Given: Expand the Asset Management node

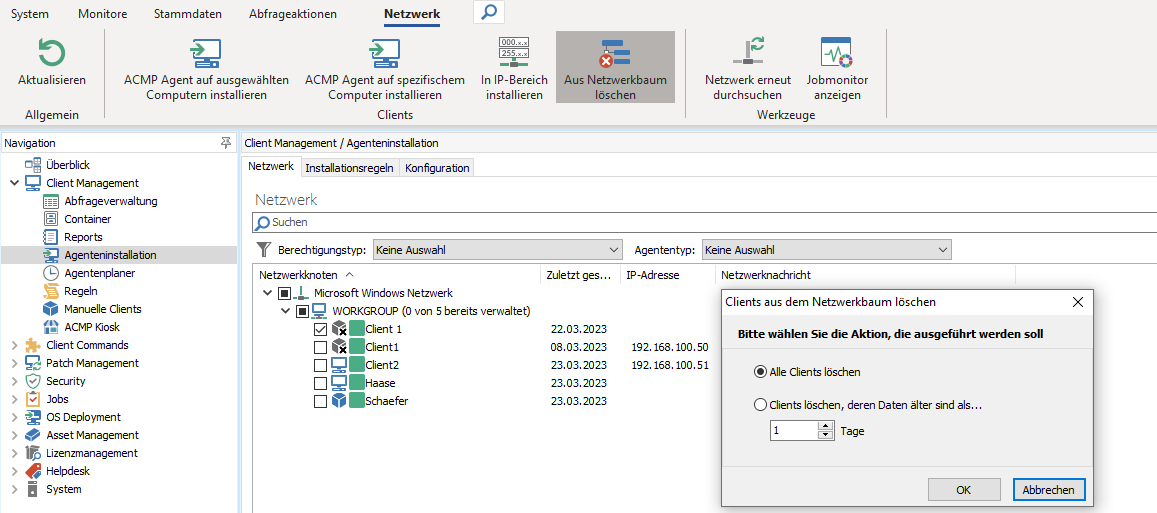Looking at the screenshot, I should point(15,435).
